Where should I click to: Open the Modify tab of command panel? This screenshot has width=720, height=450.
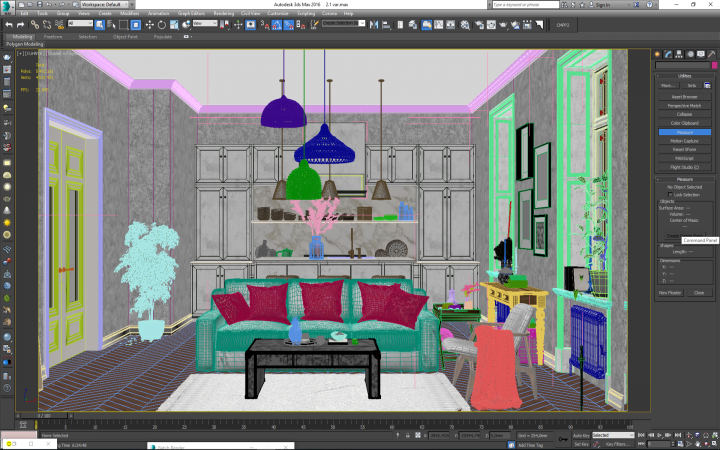pyautogui.click(x=668, y=54)
